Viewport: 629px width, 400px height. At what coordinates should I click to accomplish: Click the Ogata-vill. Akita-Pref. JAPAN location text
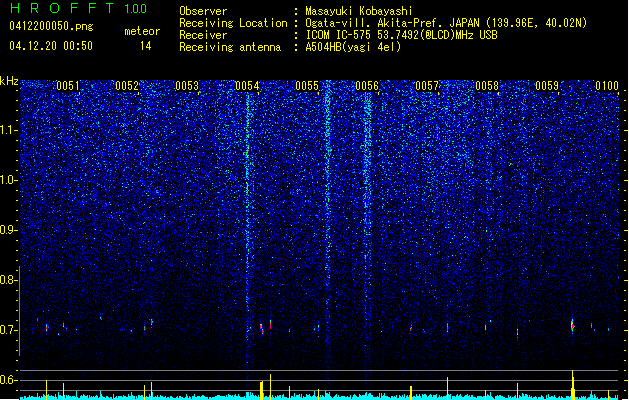click(x=446, y=23)
